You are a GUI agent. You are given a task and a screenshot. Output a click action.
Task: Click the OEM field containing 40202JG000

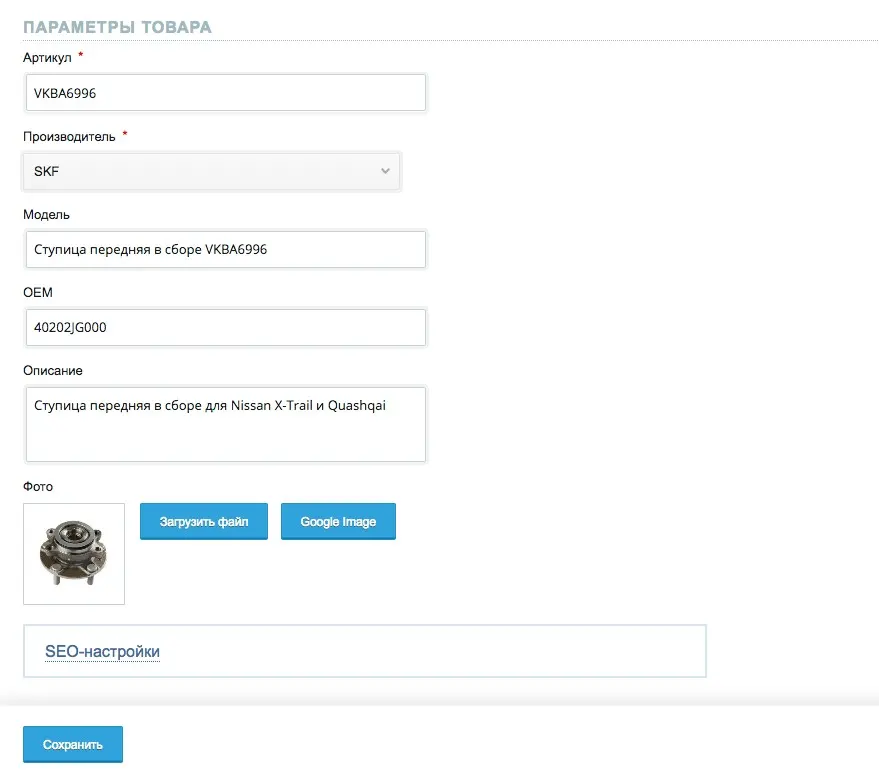[225, 327]
